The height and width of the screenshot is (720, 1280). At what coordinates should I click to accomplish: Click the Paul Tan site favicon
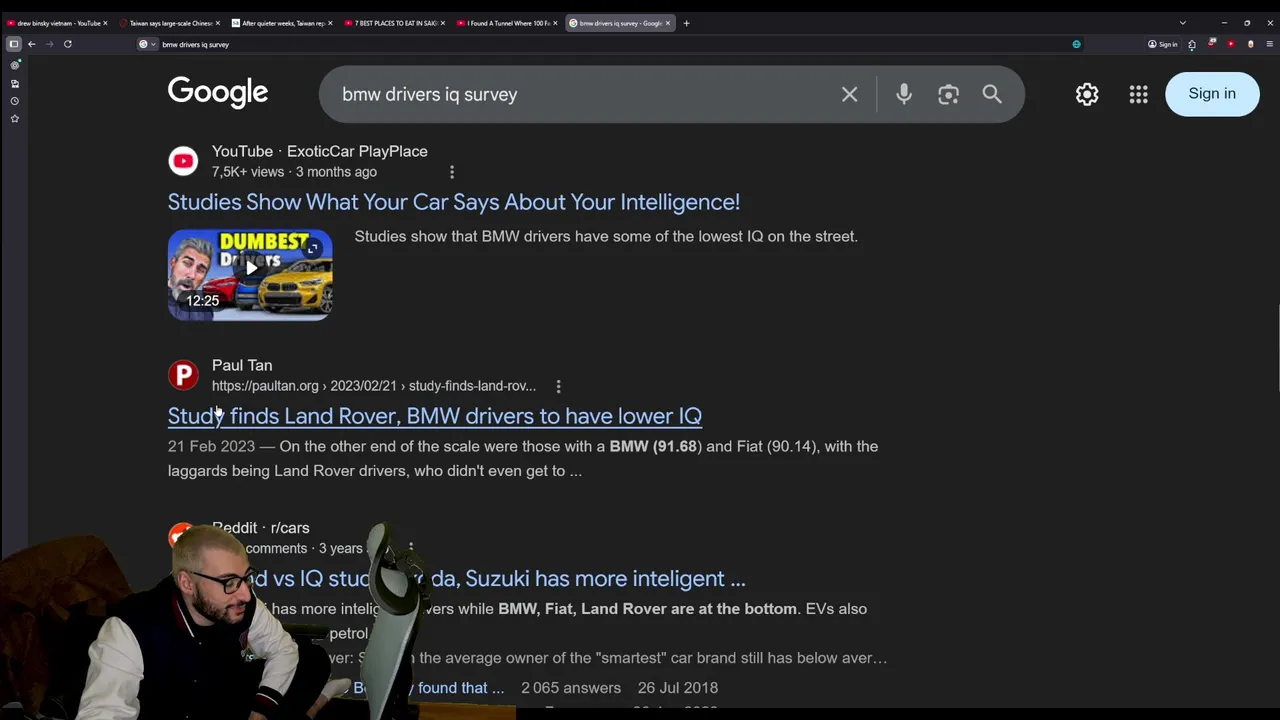(183, 375)
